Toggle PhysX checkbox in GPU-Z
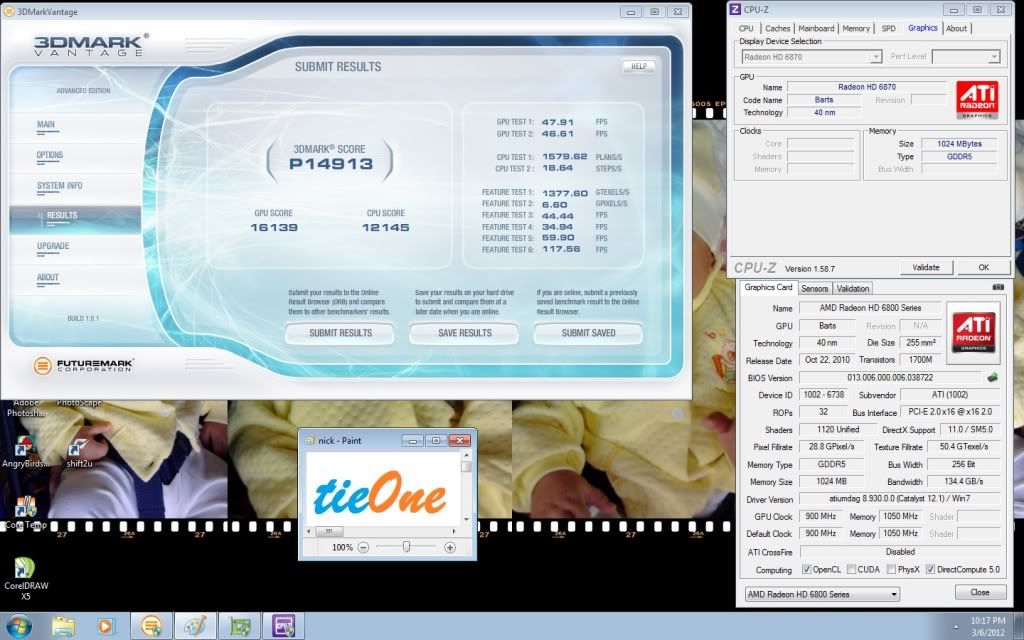1024x640 pixels. click(x=891, y=569)
